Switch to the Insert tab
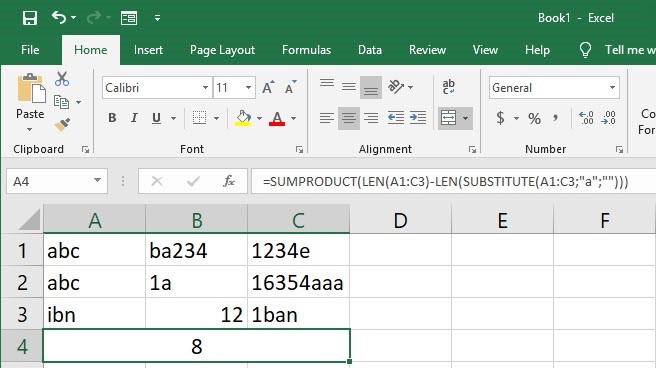 tap(148, 50)
